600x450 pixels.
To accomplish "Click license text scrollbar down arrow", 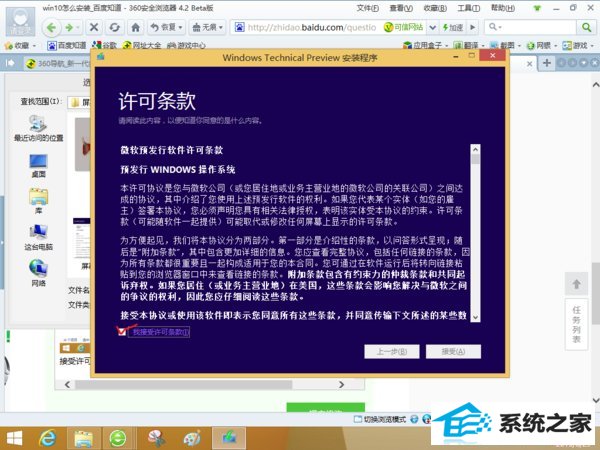I will point(475,317).
